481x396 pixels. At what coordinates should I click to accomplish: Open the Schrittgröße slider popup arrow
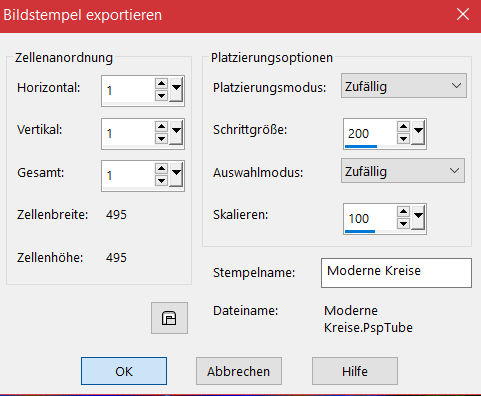pos(418,132)
